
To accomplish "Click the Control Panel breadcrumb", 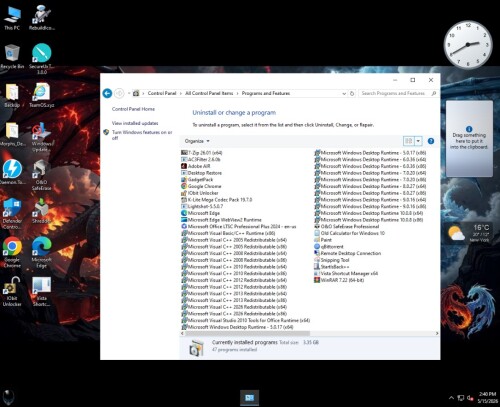I will [x=162, y=93].
